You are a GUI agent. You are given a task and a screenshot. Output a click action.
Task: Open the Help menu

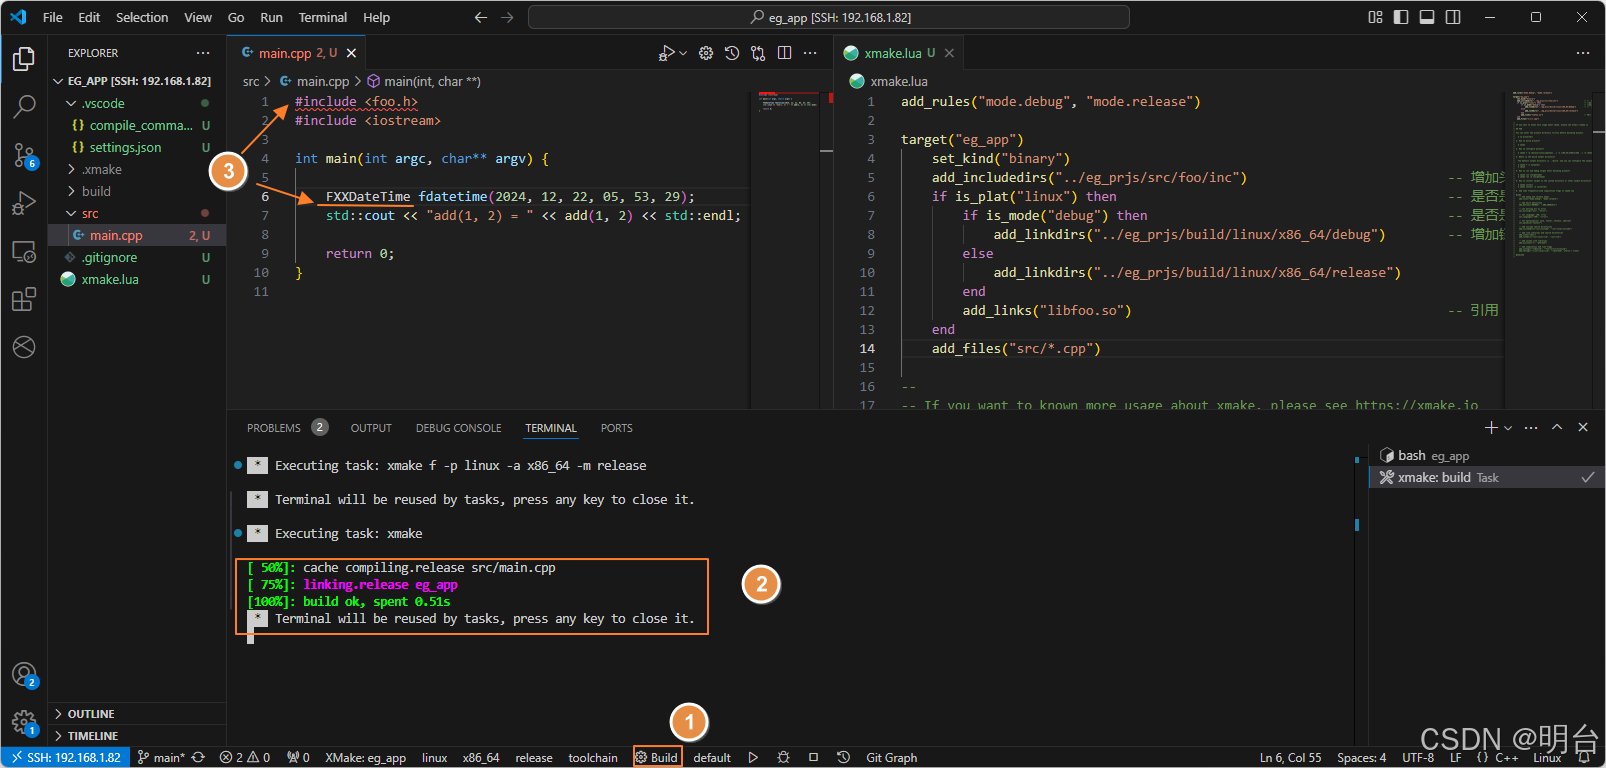pyautogui.click(x=377, y=17)
